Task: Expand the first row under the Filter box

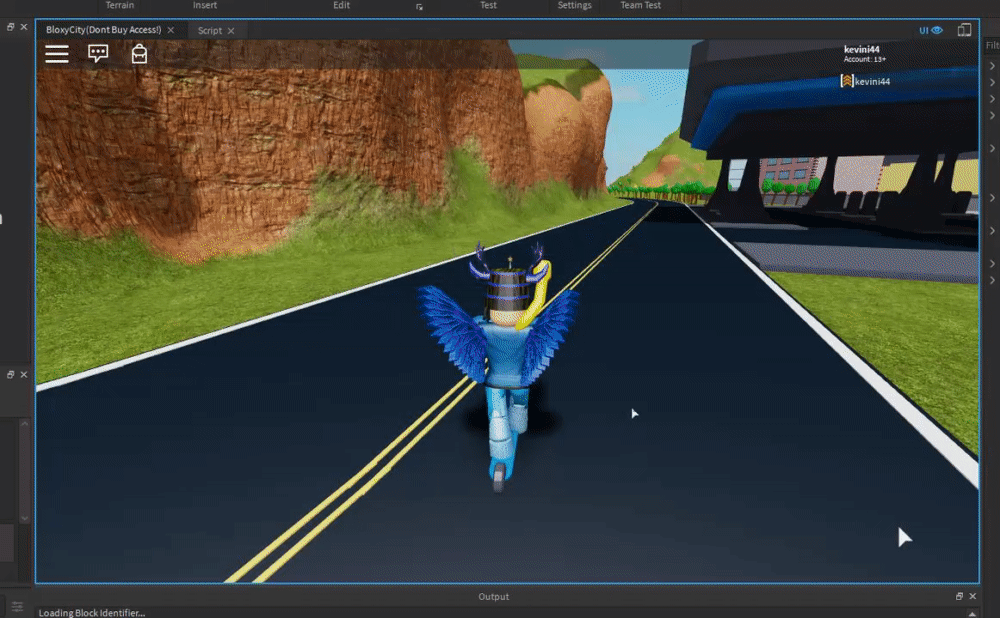Action: point(992,66)
